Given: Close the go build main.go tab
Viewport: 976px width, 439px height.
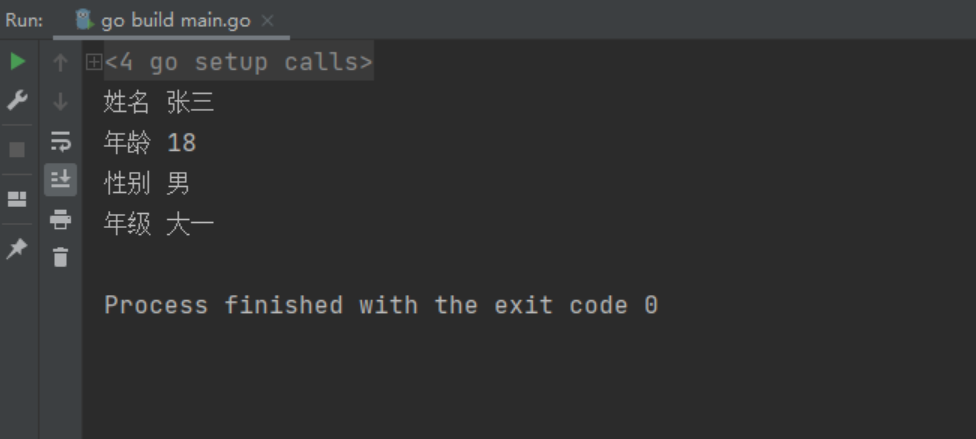Looking at the screenshot, I should pyautogui.click(x=268, y=21).
